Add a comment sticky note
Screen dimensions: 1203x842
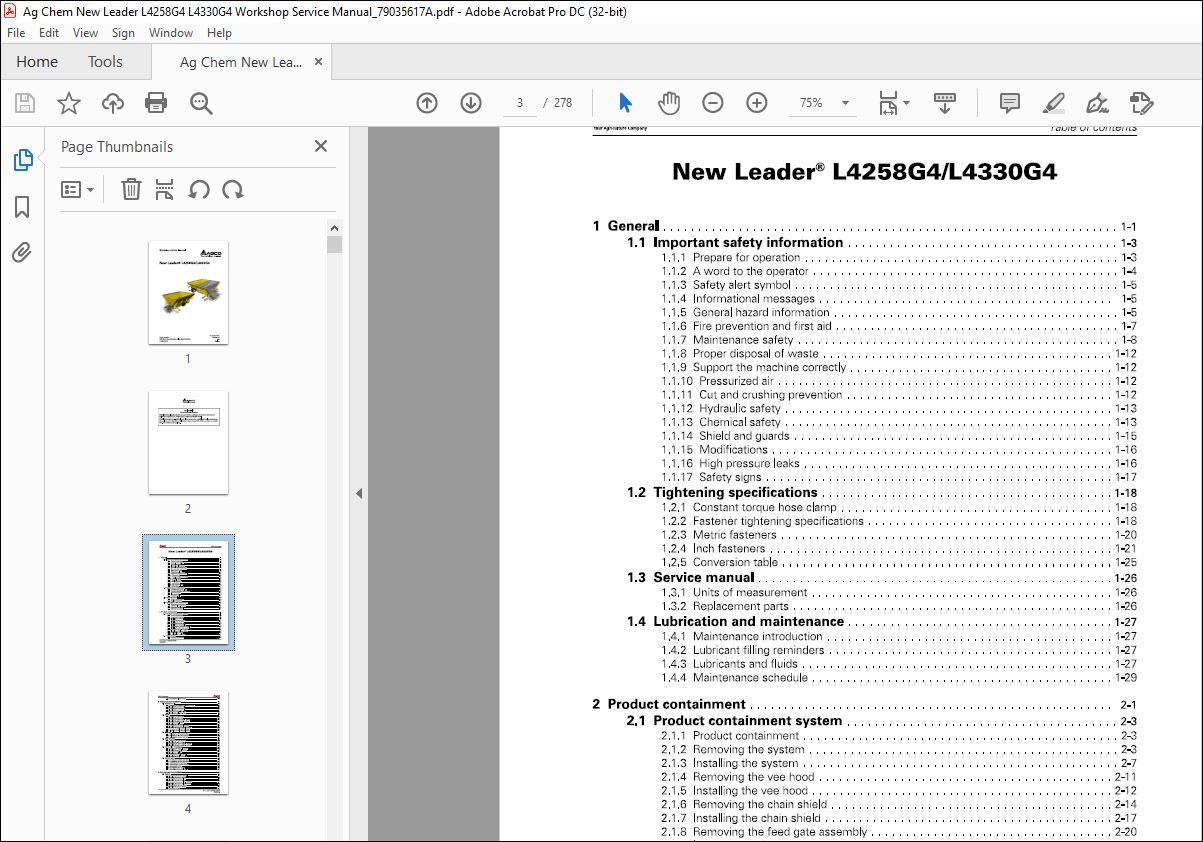pos(1010,103)
